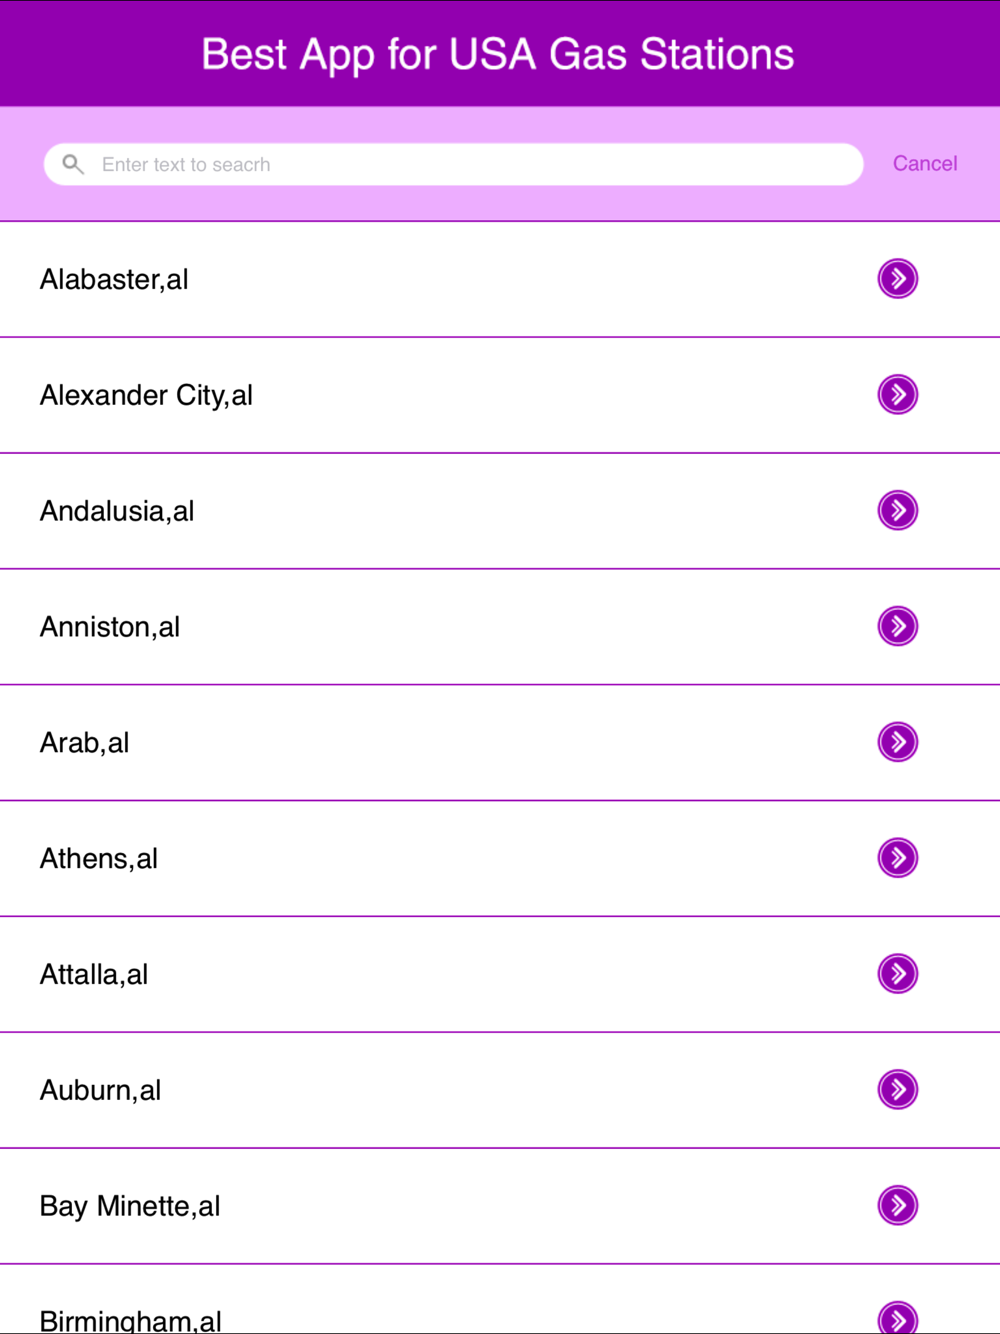Open the arrow icon for Birmingham,al
This screenshot has height=1334, width=1000.
tap(898, 1318)
